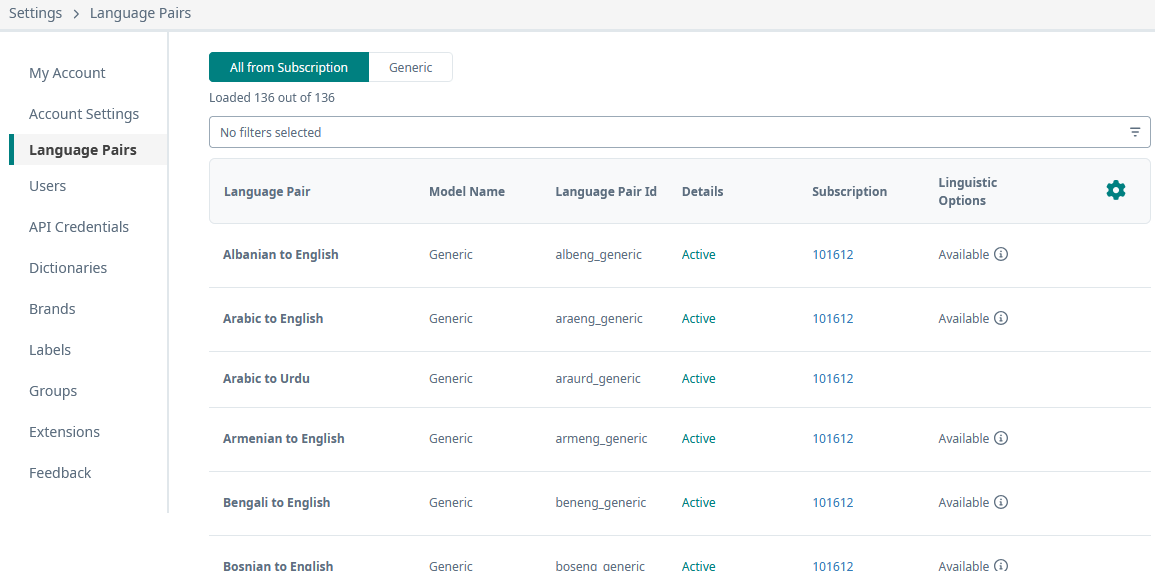
Task: Open Labels section in sidebar
Action: tap(50, 350)
